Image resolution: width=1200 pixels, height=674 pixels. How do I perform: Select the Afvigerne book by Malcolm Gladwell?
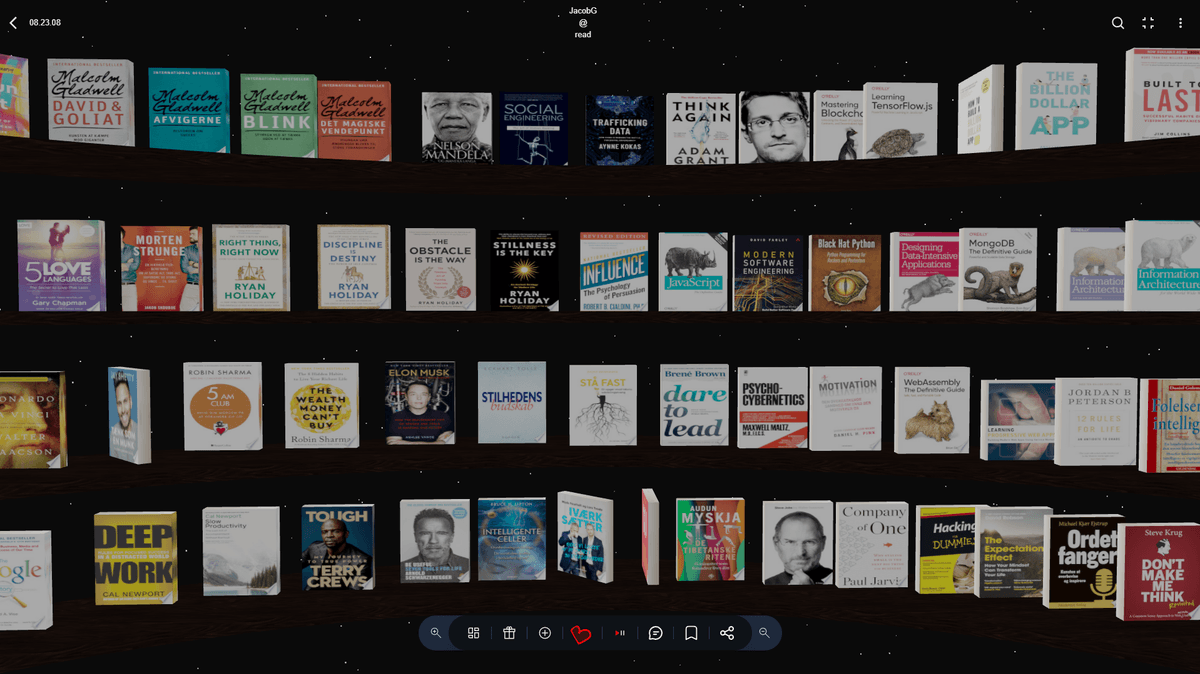[189, 110]
